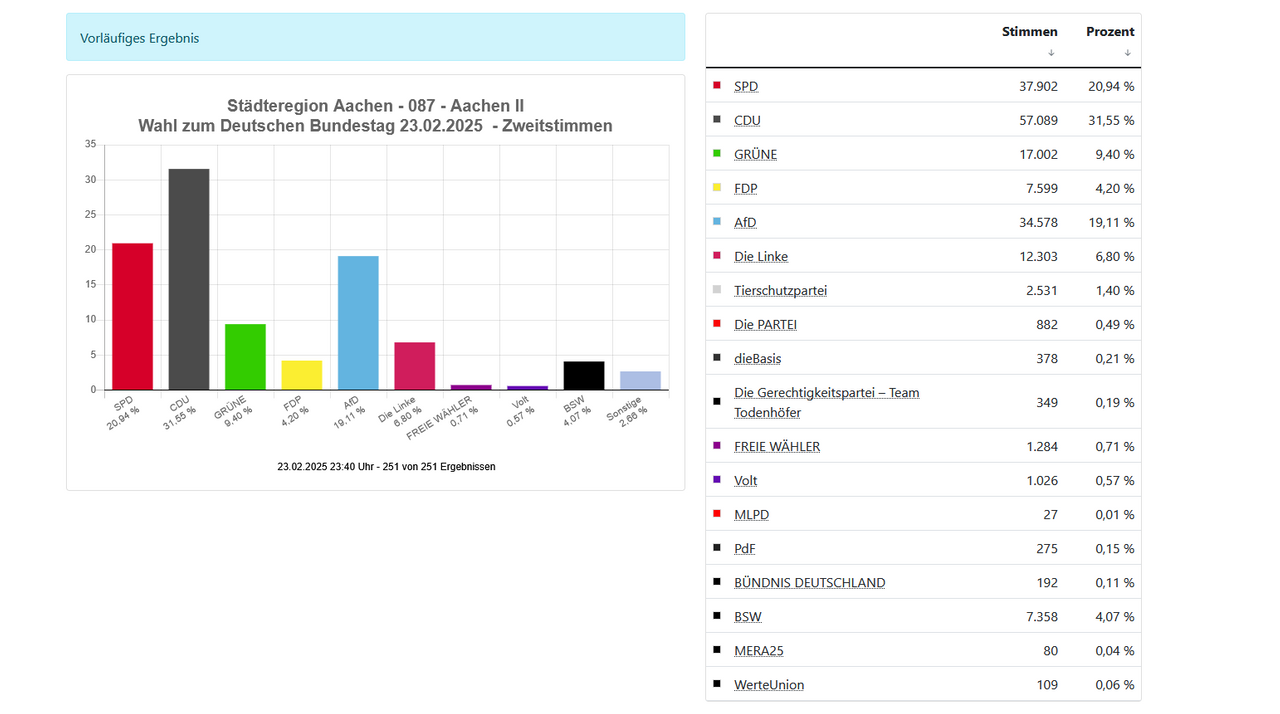Click CDU percentage 31,55 %

[1111, 121]
